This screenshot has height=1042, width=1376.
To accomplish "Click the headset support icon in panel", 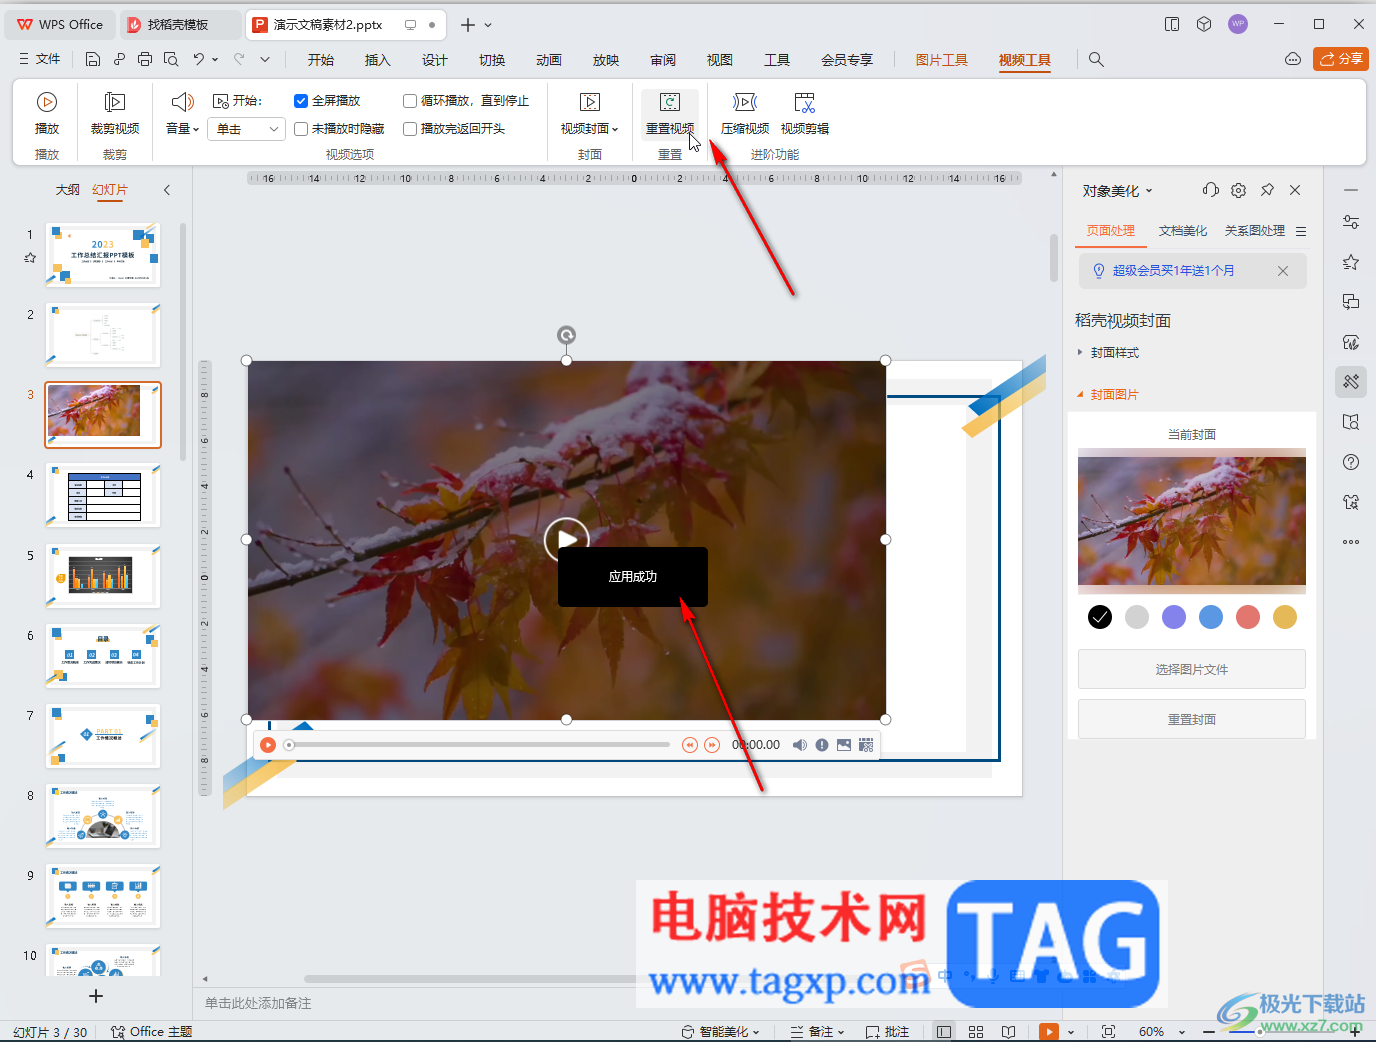I will [x=1211, y=190].
